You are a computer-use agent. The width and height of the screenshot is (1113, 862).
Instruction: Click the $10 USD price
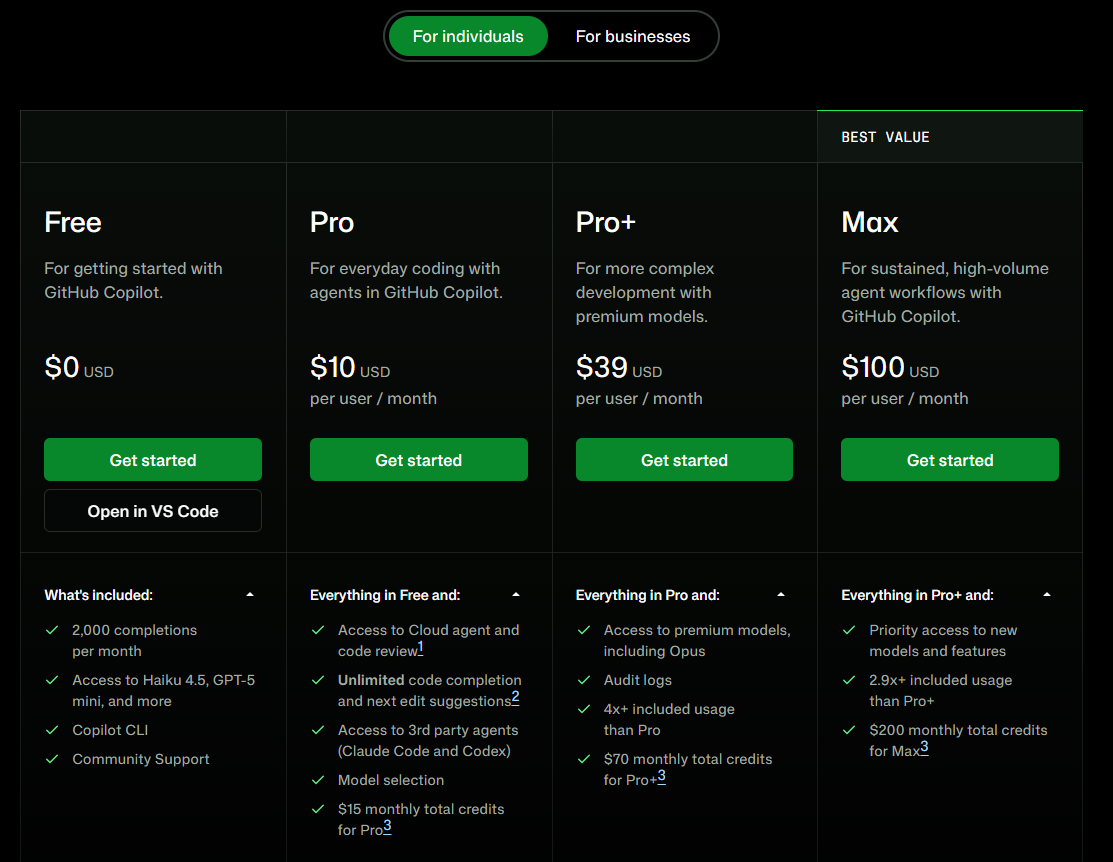coord(350,368)
